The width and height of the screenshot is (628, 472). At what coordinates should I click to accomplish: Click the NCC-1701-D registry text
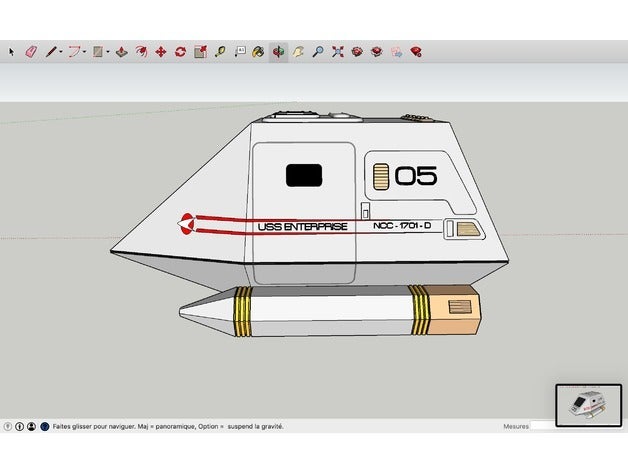(x=402, y=226)
